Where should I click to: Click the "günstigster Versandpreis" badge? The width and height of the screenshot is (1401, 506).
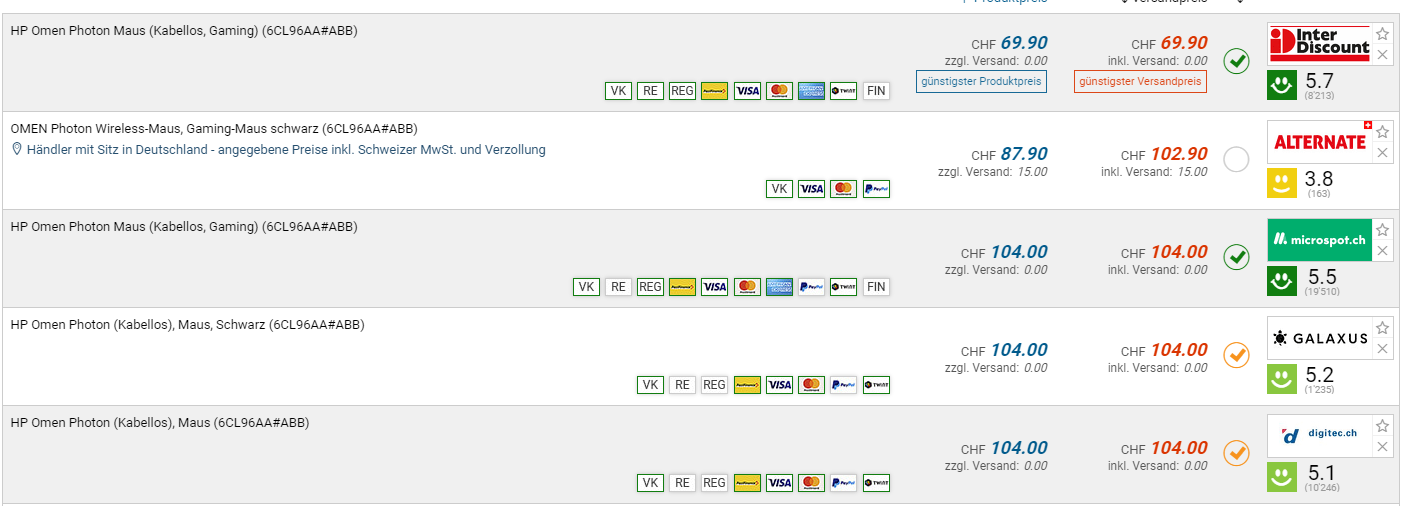[1140, 81]
